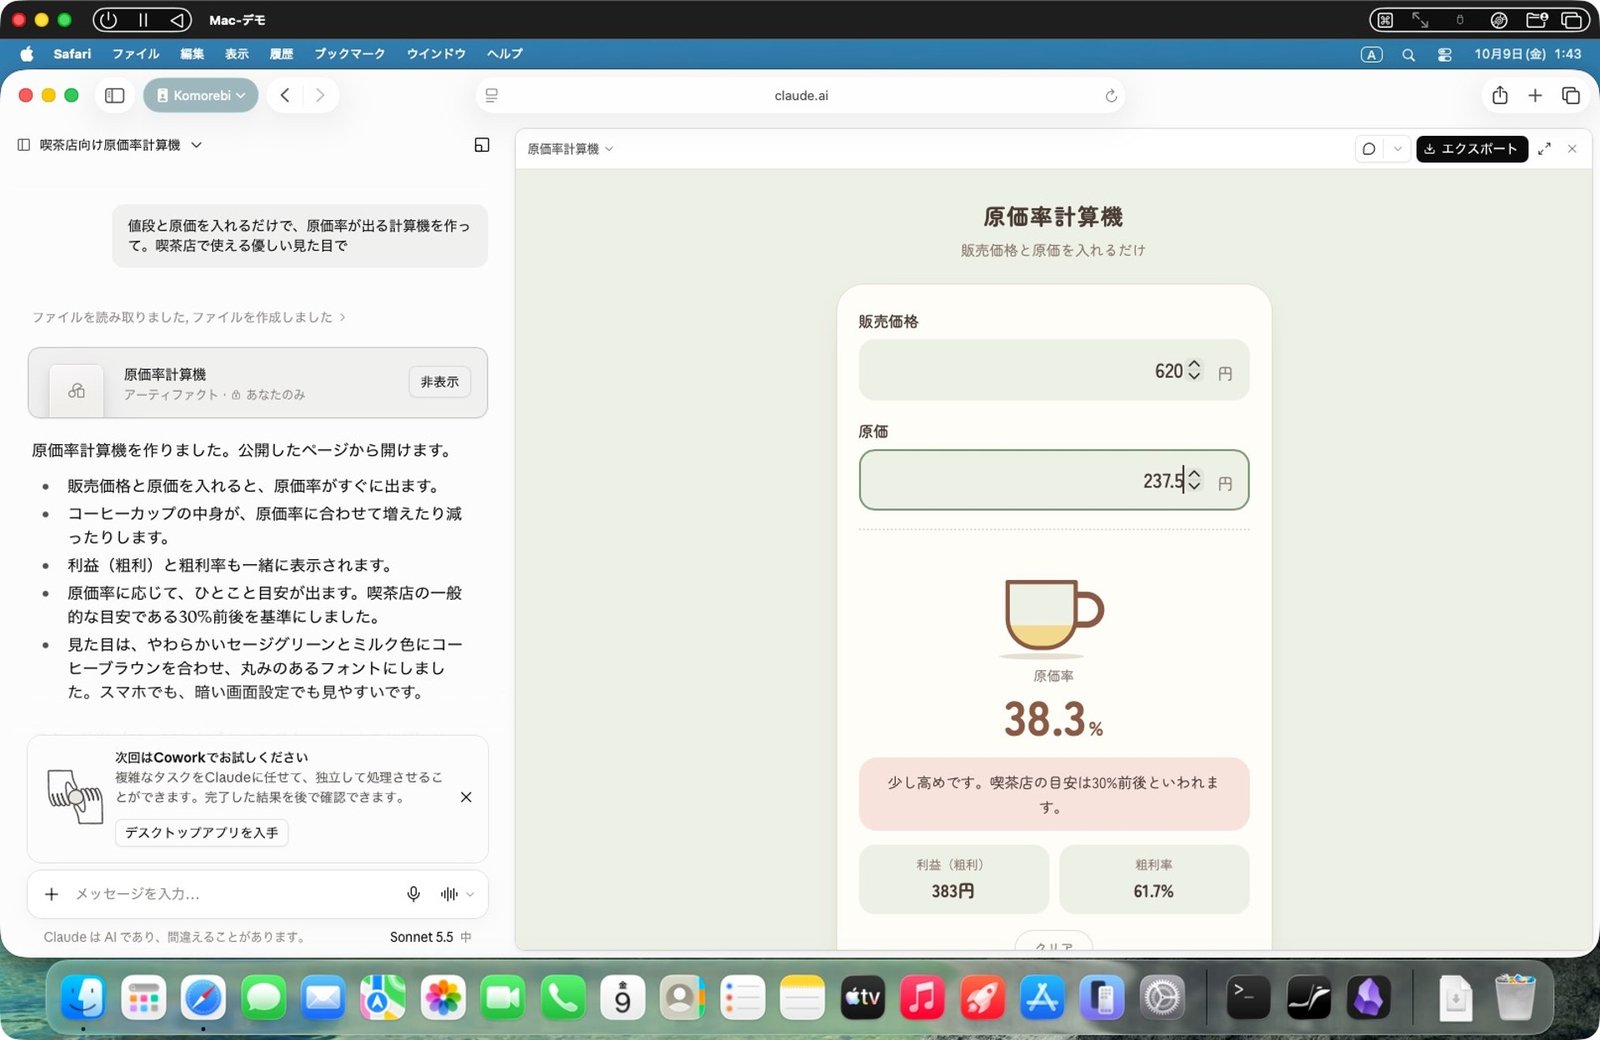The width and height of the screenshot is (1600, 1040).
Task: Toggle the Safari sidebar icon
Action: click(x=115, y=95)
